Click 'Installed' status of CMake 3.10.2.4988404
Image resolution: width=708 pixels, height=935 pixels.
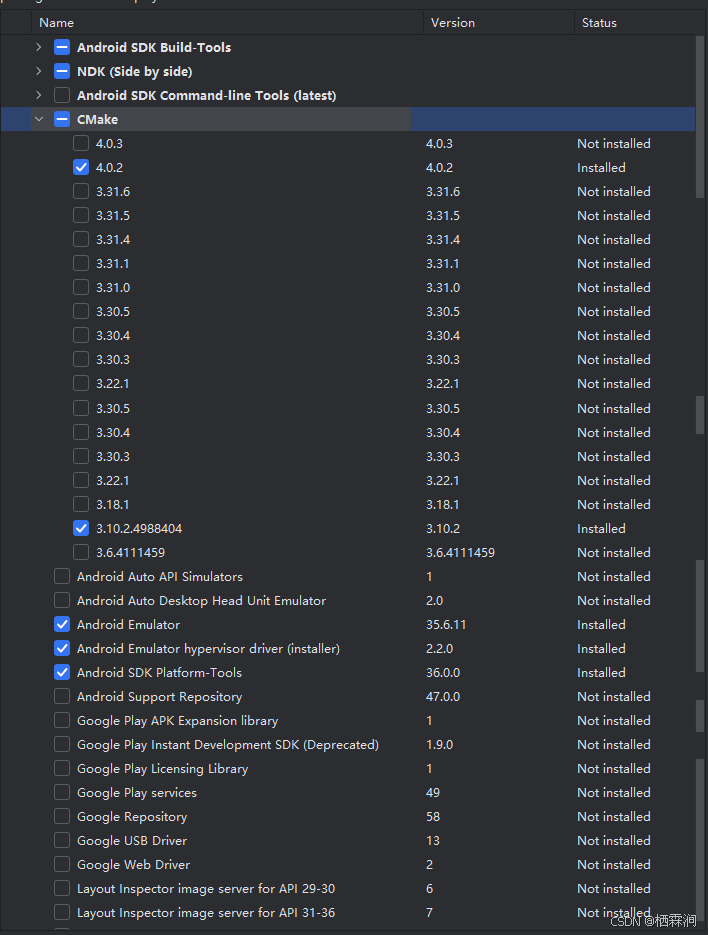click(601, 528)
